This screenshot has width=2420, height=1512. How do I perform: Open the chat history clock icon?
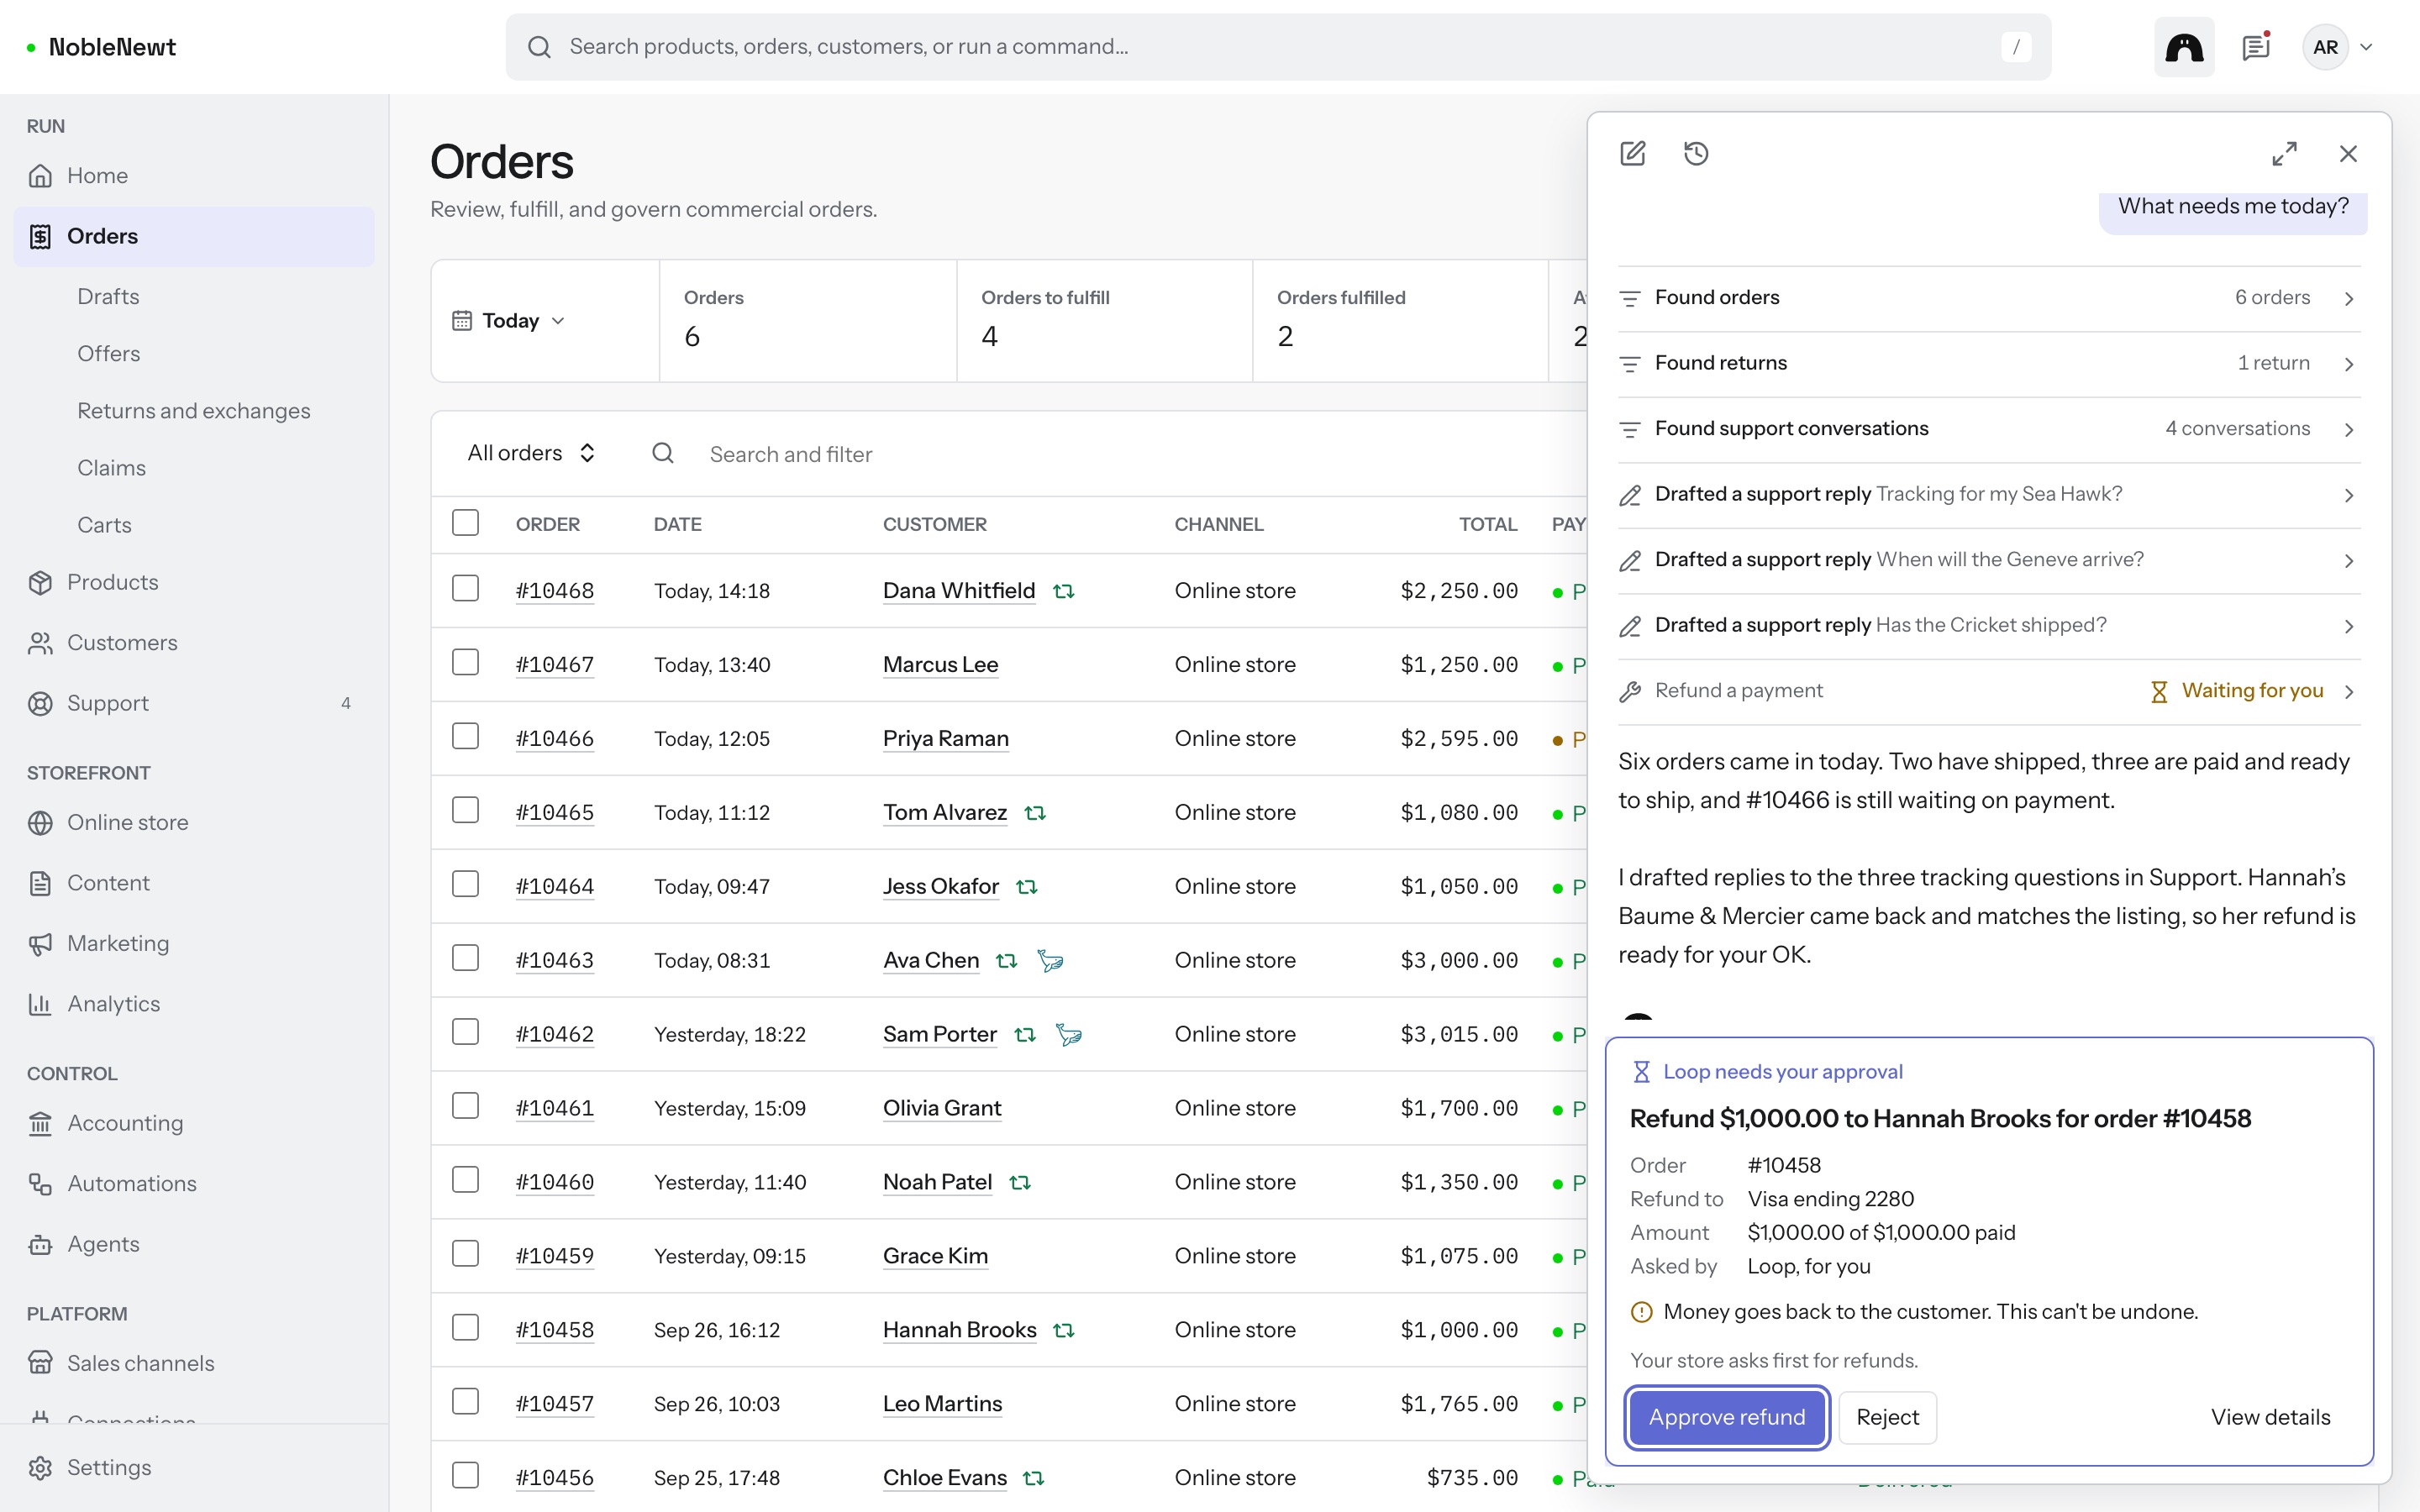(1696, 154)
